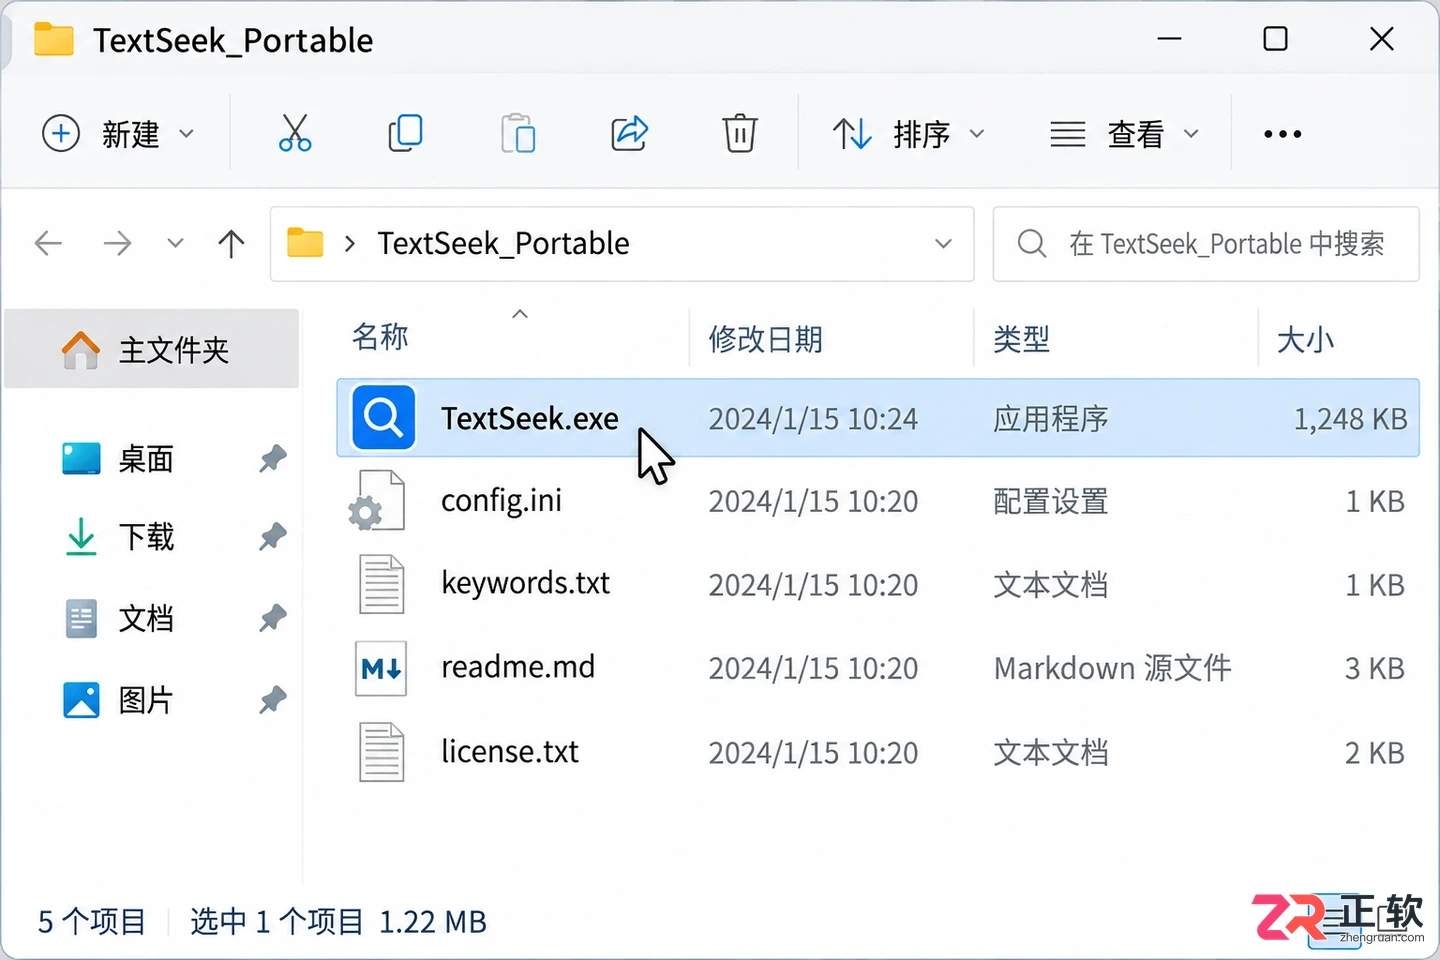This screenshot has width=1440, height=960.
Task: Click the folder icon in the title bar
Action: (54, 40)
